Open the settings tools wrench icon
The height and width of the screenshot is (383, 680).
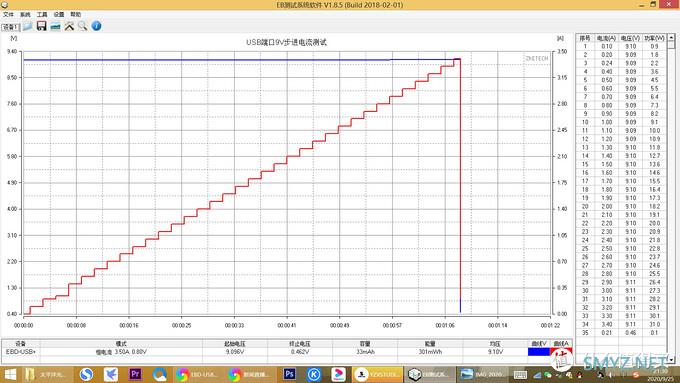[x=69, y=26]
